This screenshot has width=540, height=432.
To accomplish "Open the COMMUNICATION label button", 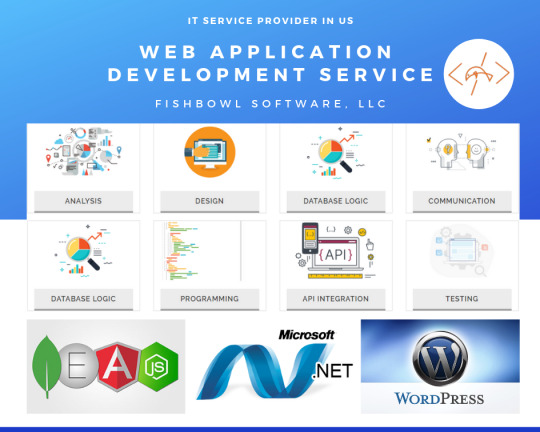I will (462, 201).
